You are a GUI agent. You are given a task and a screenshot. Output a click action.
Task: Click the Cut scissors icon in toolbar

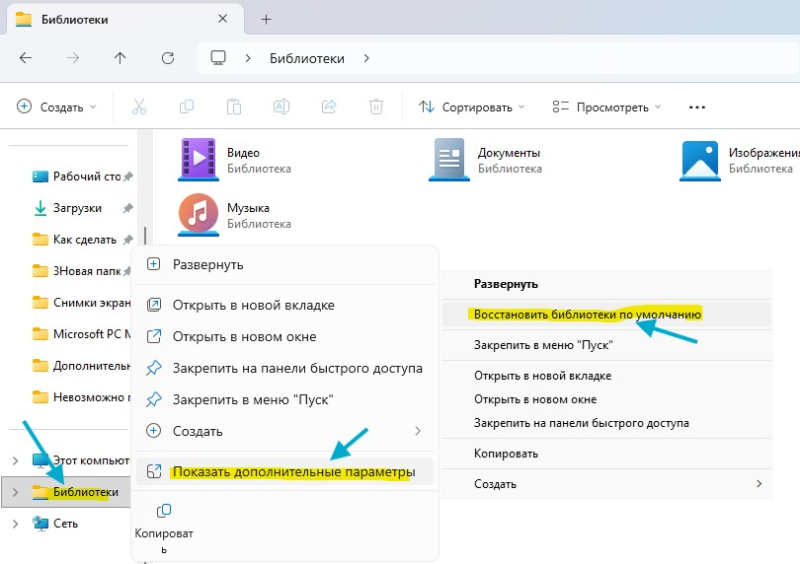tap(139, 107)
